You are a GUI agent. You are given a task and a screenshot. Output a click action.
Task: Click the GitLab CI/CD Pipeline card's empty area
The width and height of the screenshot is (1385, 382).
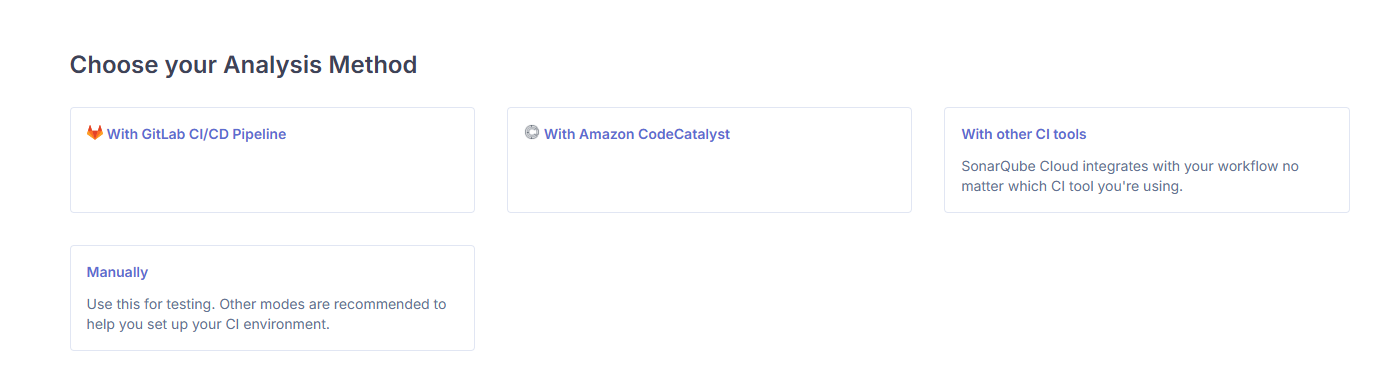pyautogui.click(x=272, y=178)
